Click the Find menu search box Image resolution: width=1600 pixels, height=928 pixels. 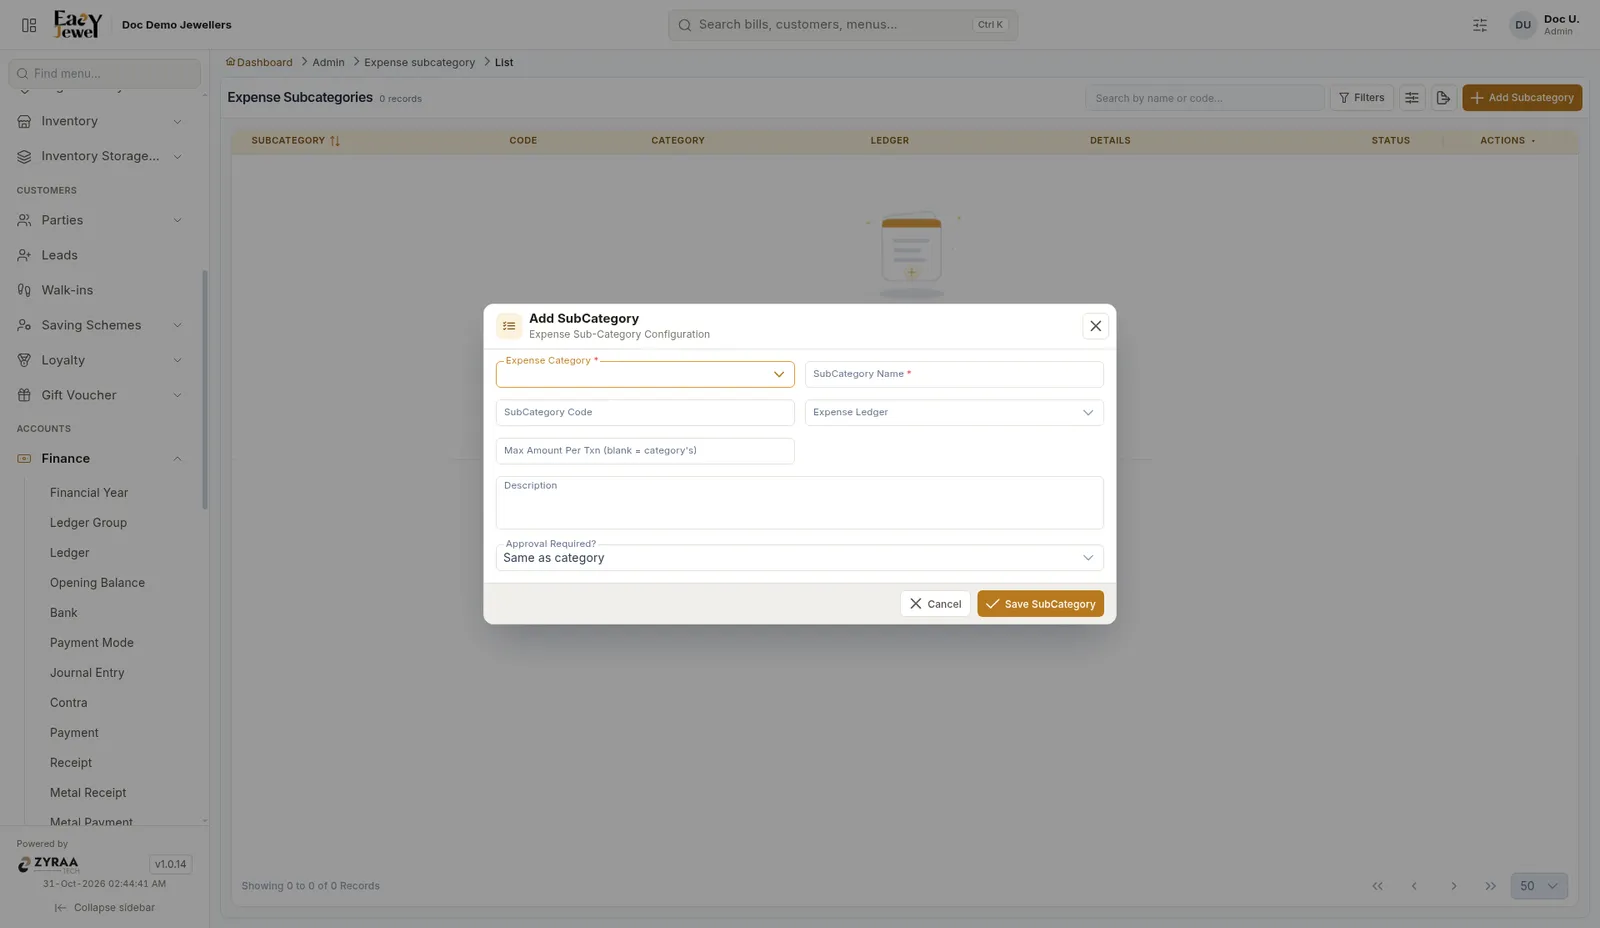point(104,73)
